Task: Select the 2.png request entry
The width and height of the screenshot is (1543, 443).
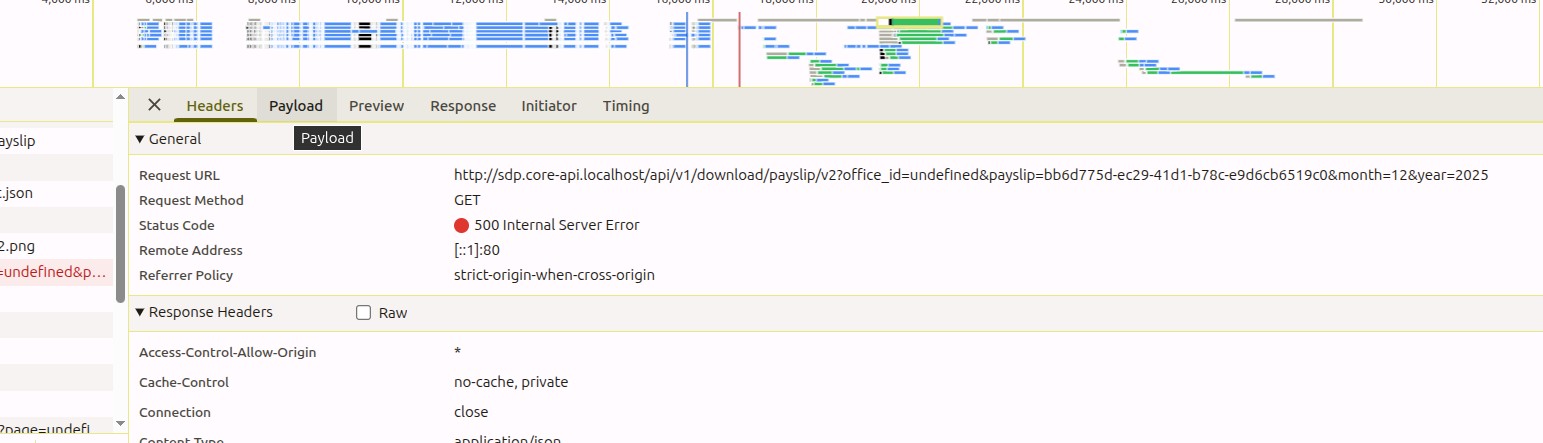Action: click(56, 246)
